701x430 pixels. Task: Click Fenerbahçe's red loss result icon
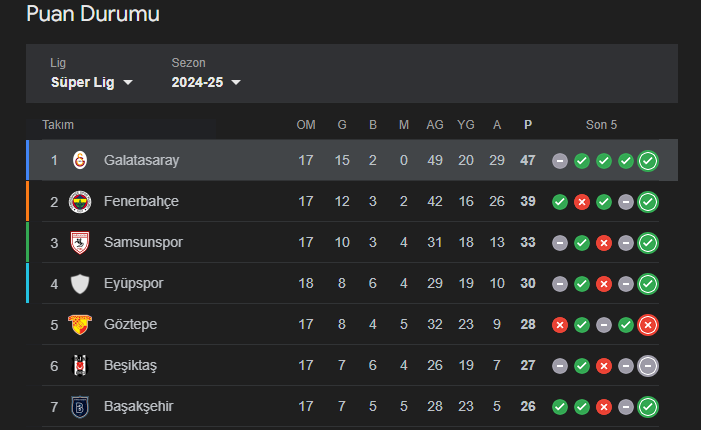tap(582, 202)
